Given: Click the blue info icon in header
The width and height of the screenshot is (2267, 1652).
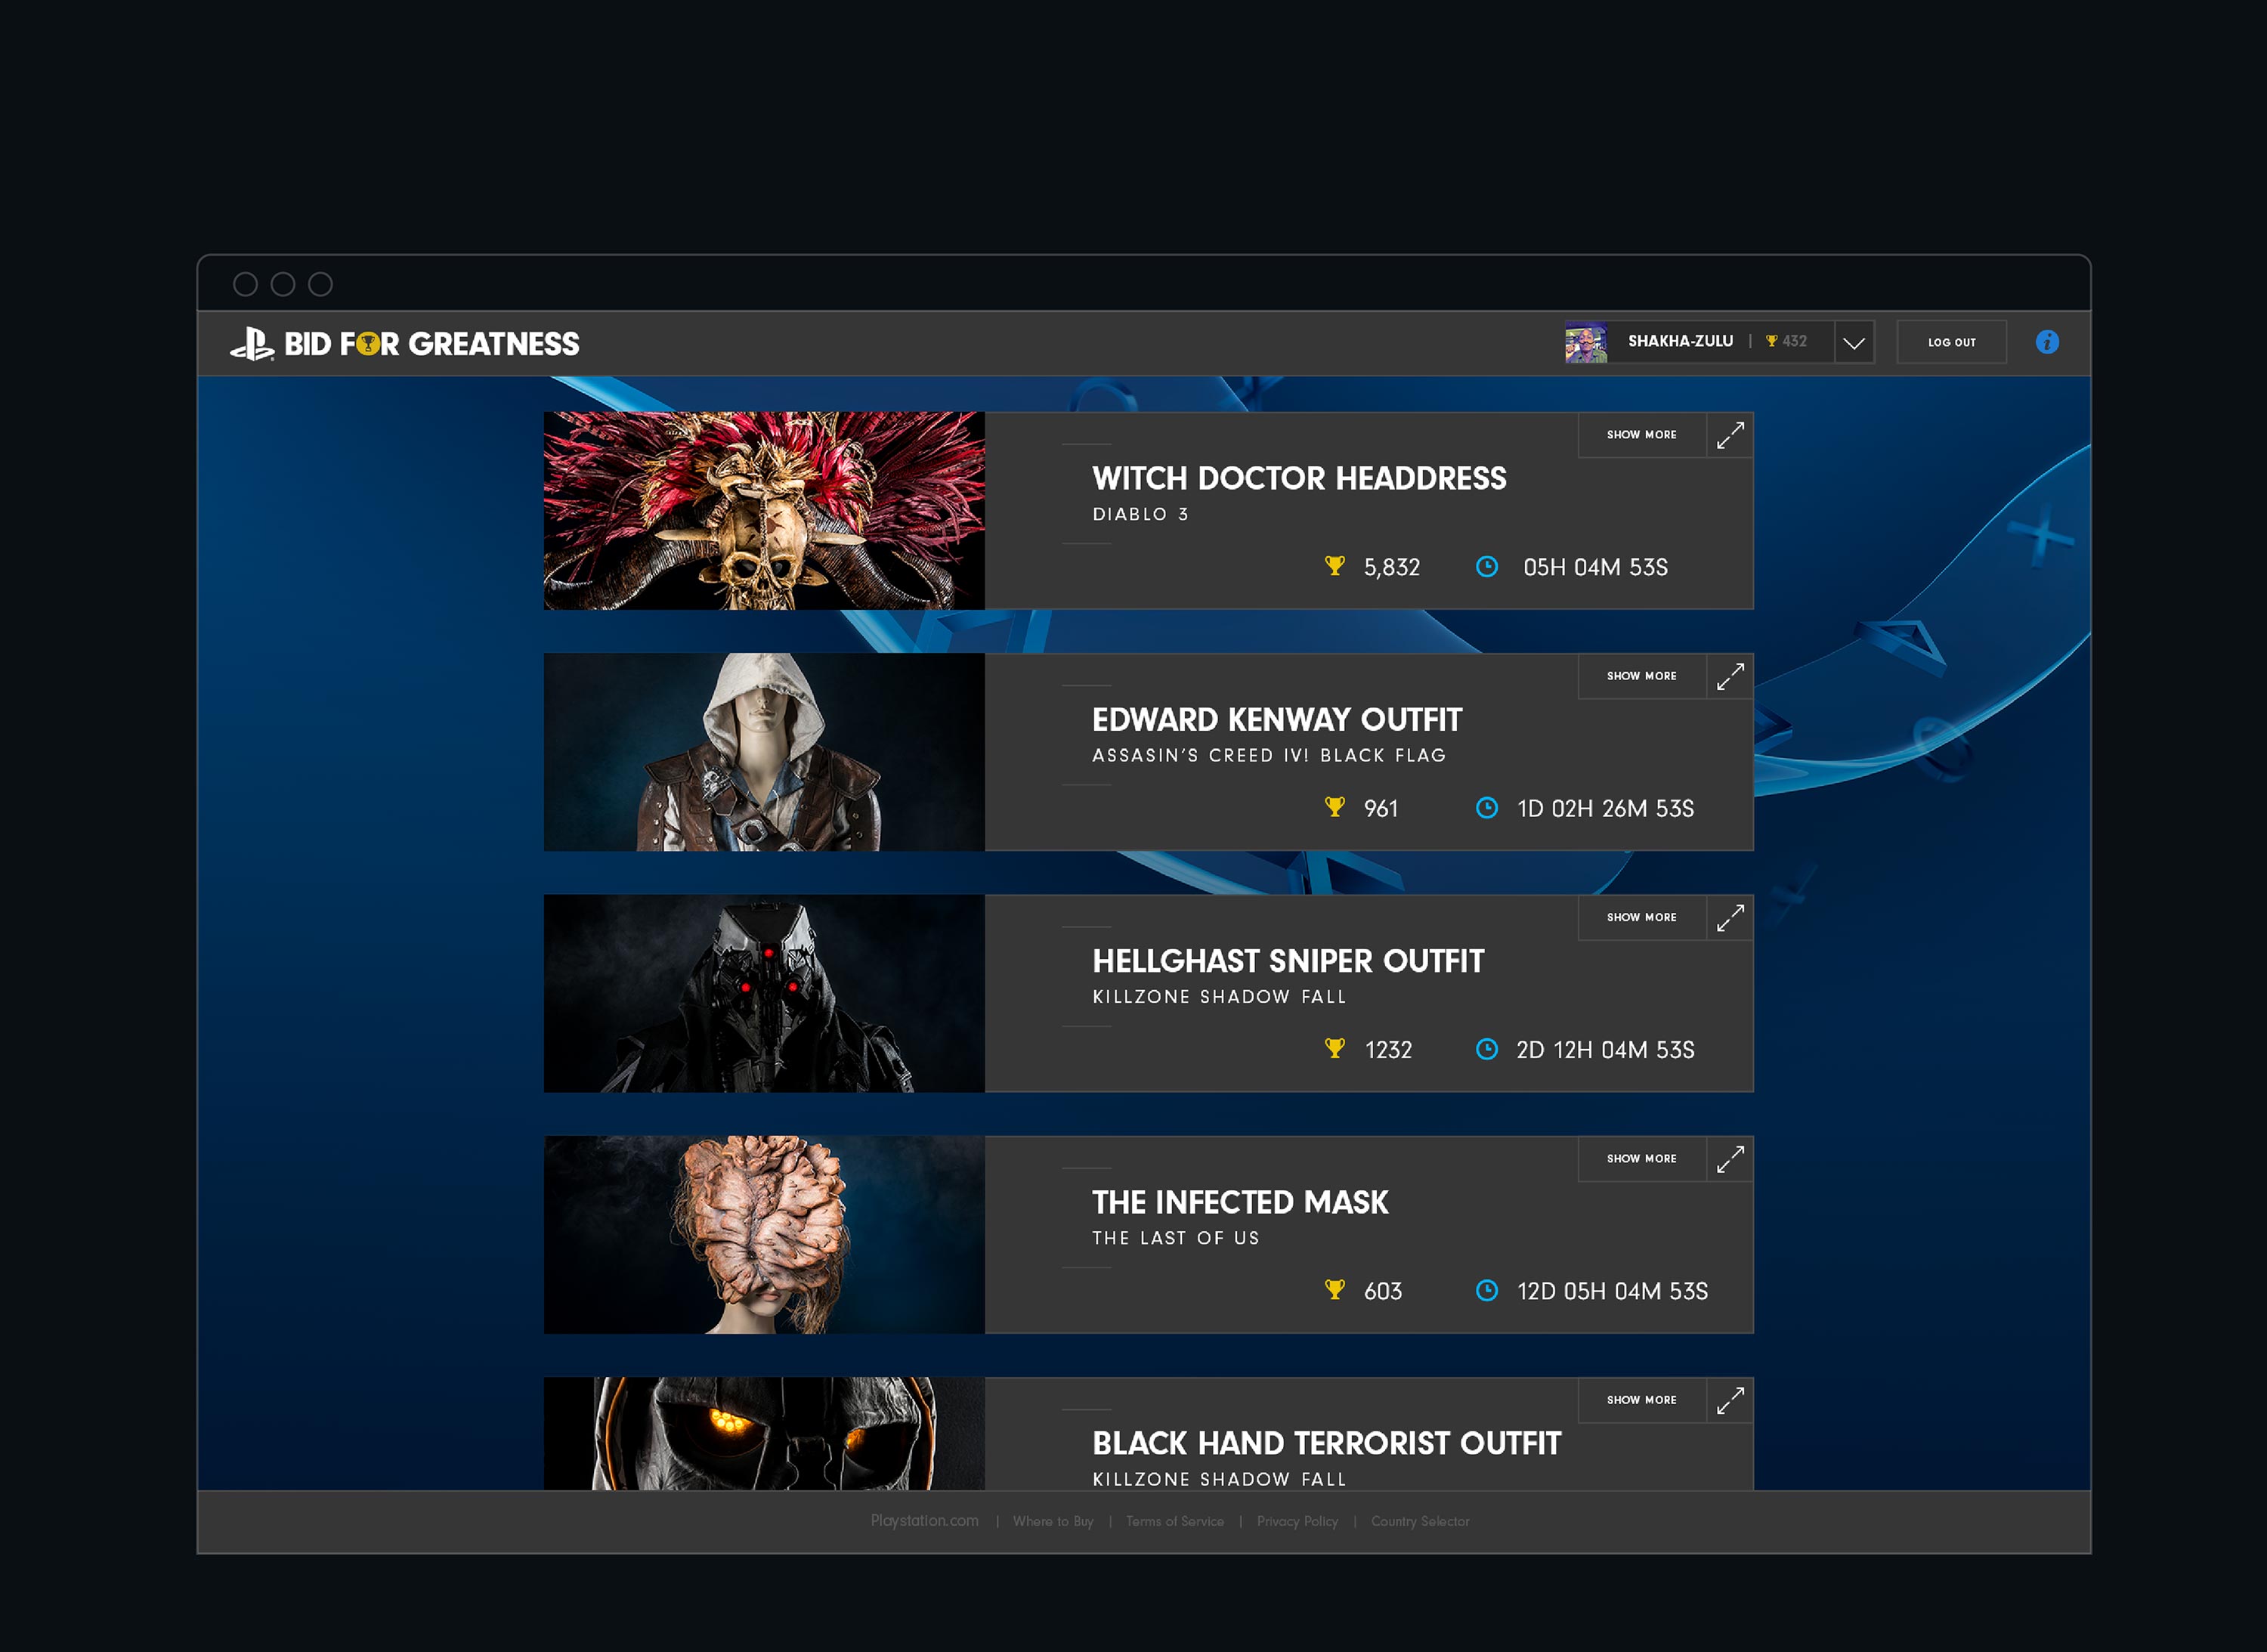Looking at the screenshot, I should [x=2046, y=342].
